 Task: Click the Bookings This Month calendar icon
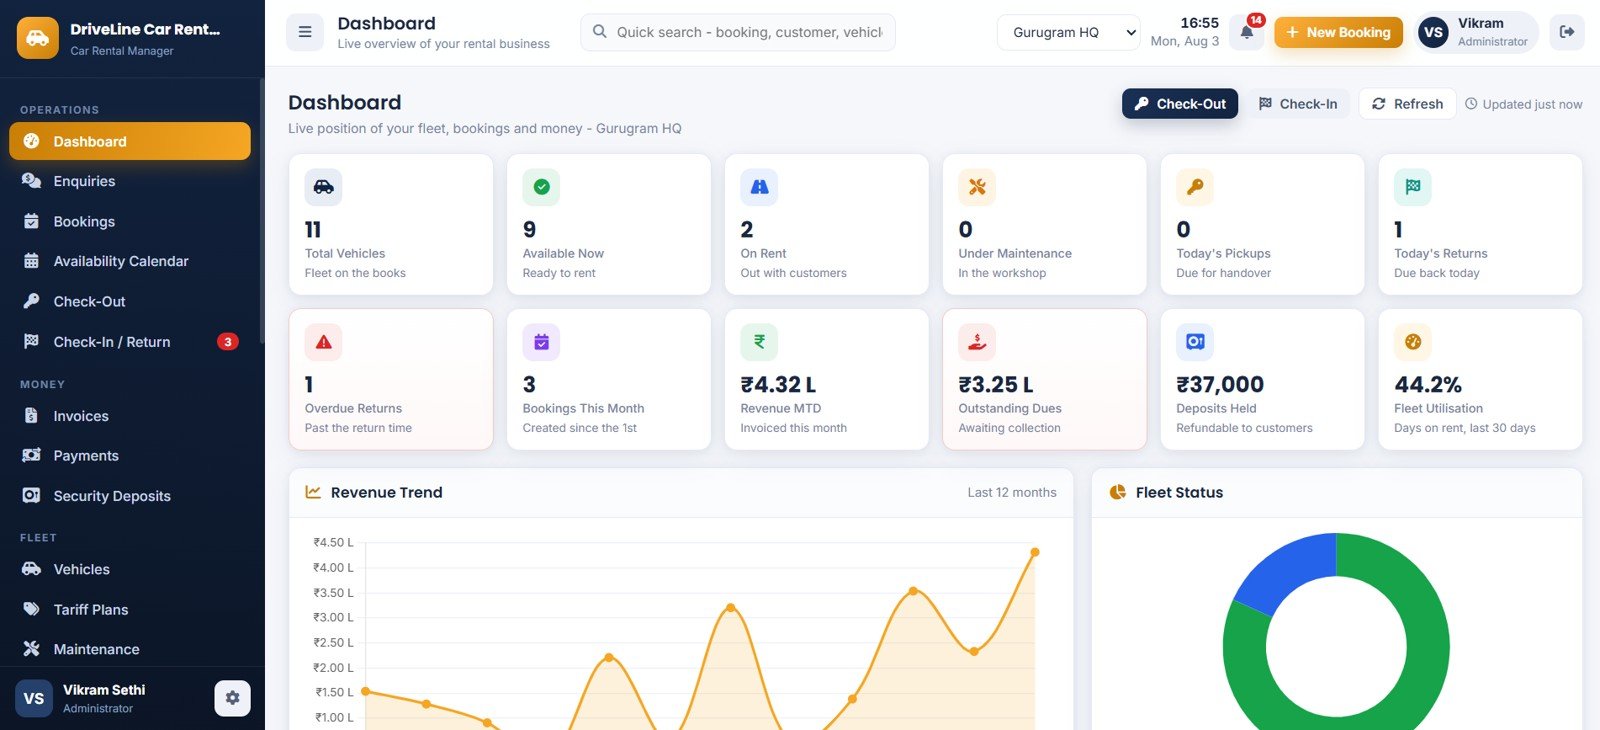click(x=541, y=342)
